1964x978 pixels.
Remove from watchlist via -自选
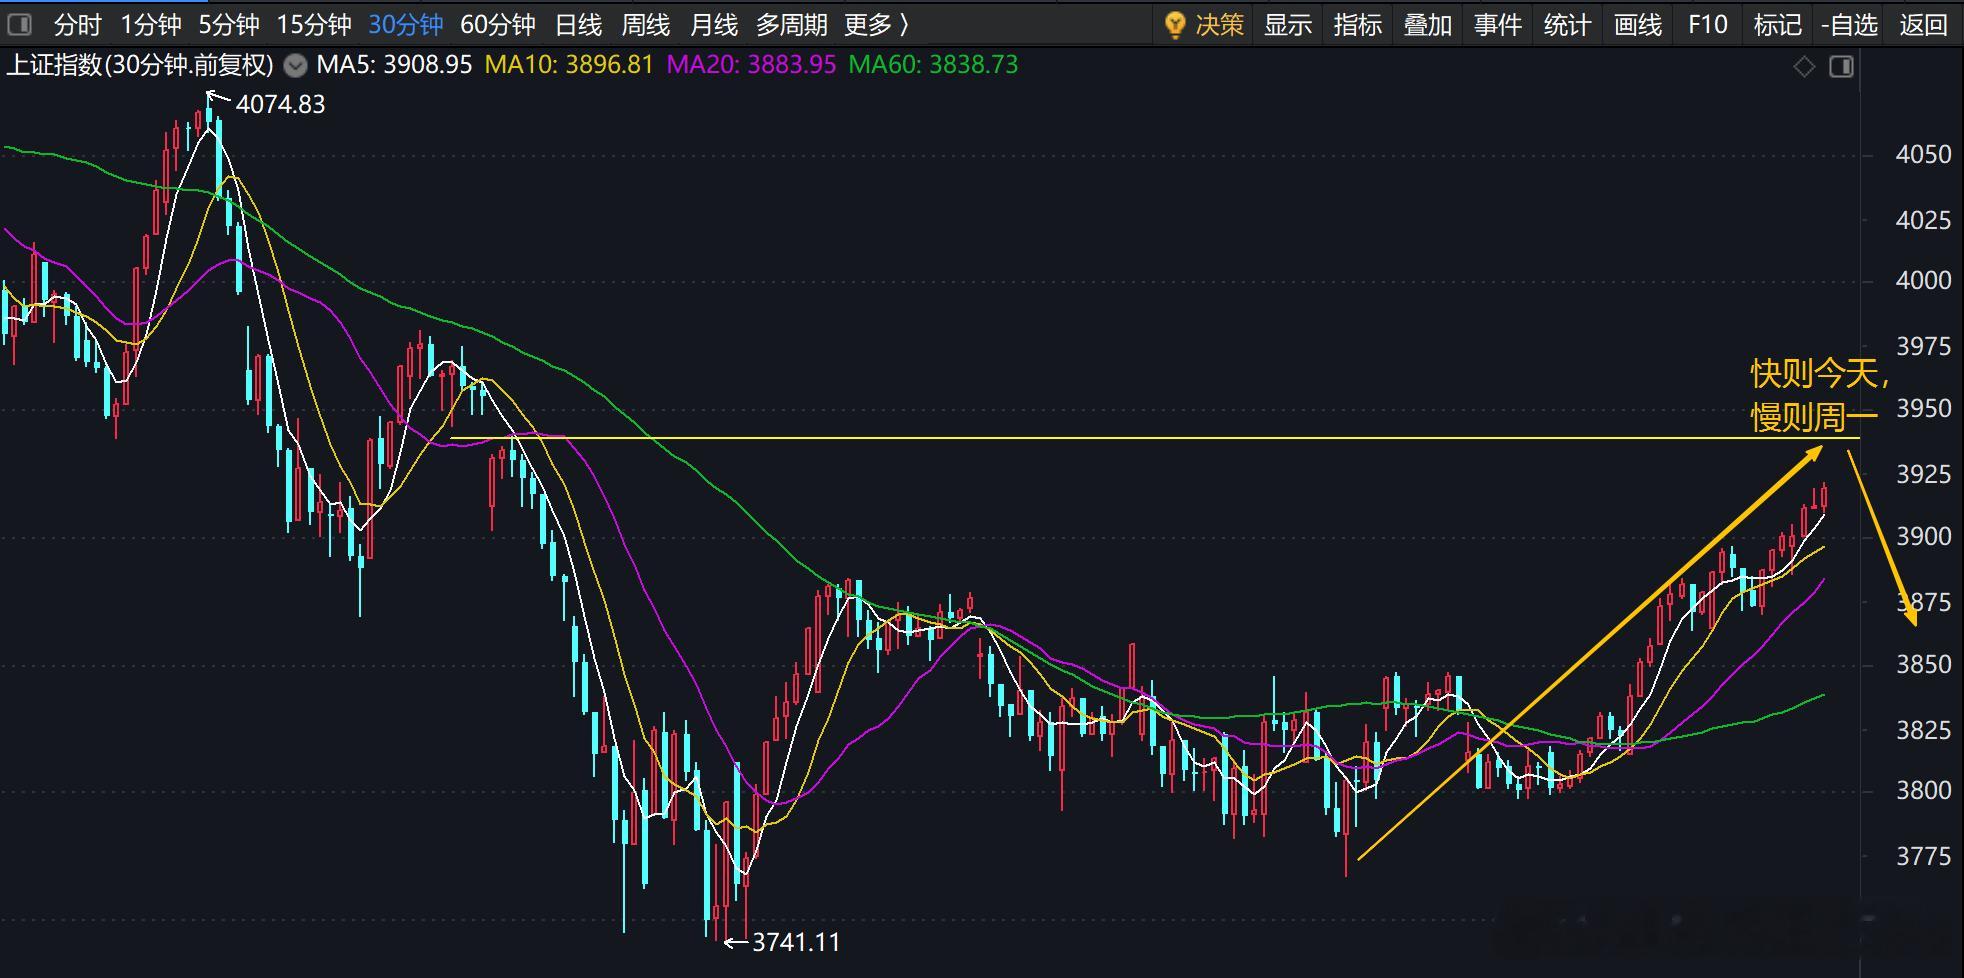[1849, 24]
